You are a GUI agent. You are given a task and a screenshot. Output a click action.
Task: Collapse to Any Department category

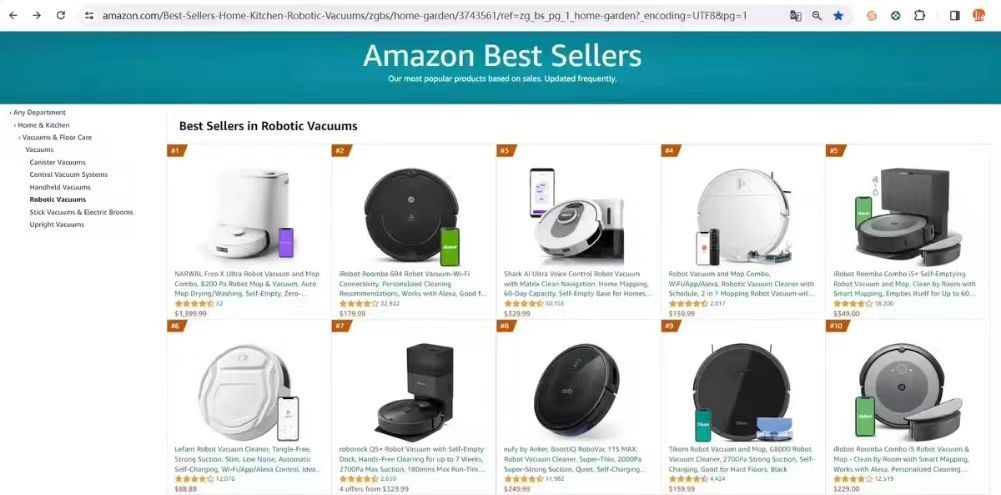(40, 112)
